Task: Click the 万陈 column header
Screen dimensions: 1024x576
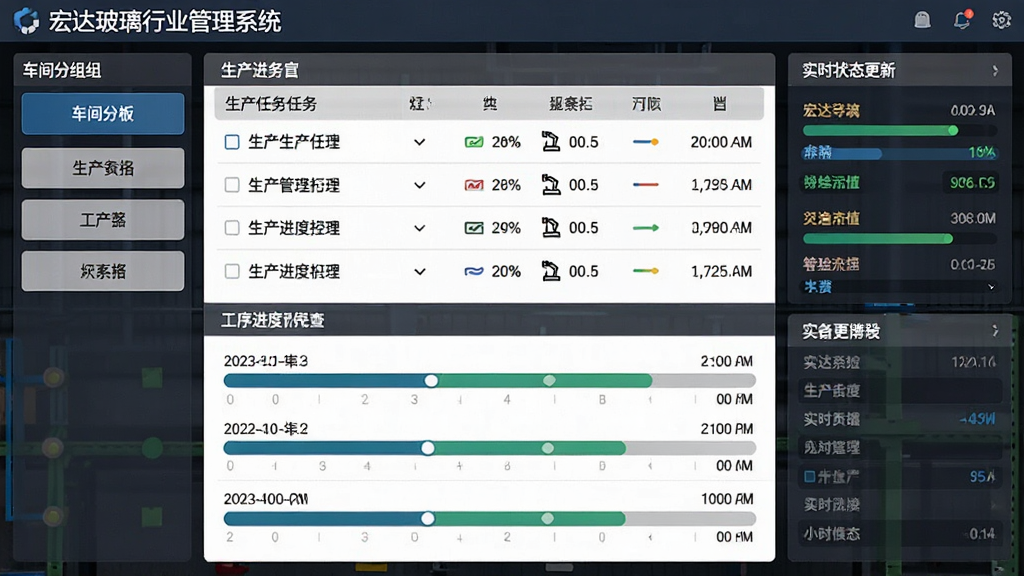Action: [x=646, y=104]
